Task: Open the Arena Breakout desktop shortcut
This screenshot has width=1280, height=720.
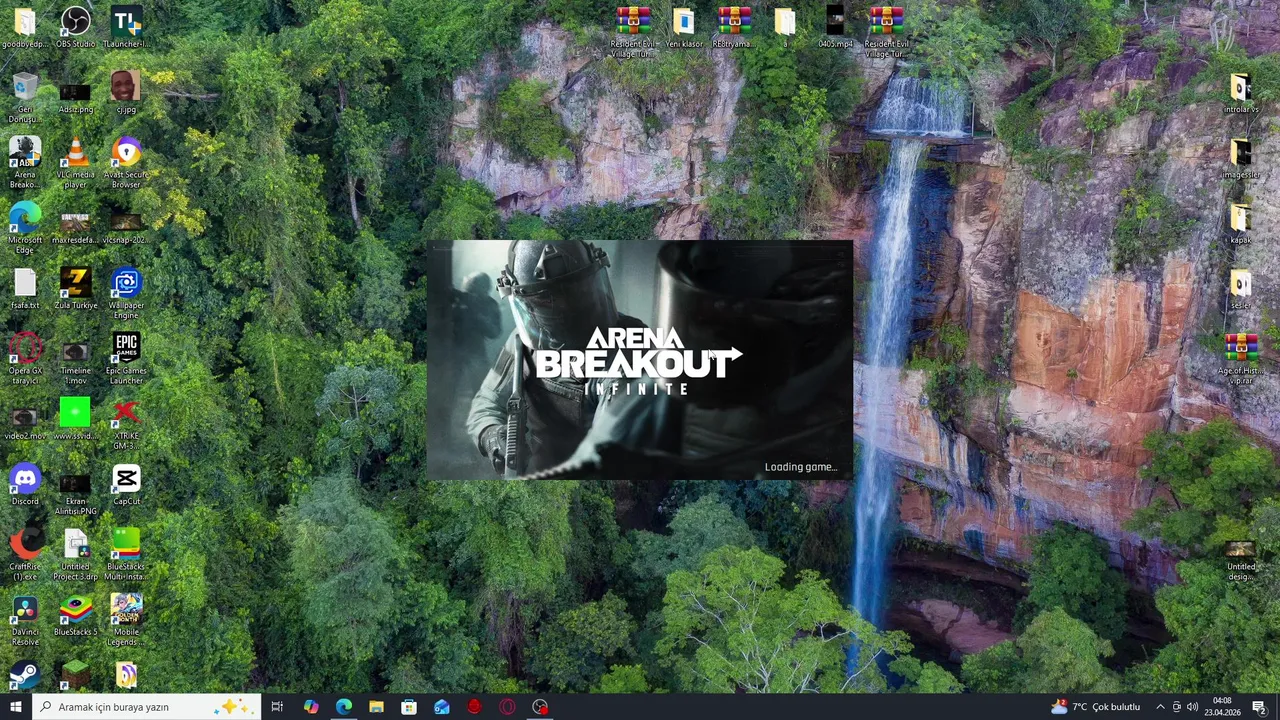Action: click(x=25, y=162)
